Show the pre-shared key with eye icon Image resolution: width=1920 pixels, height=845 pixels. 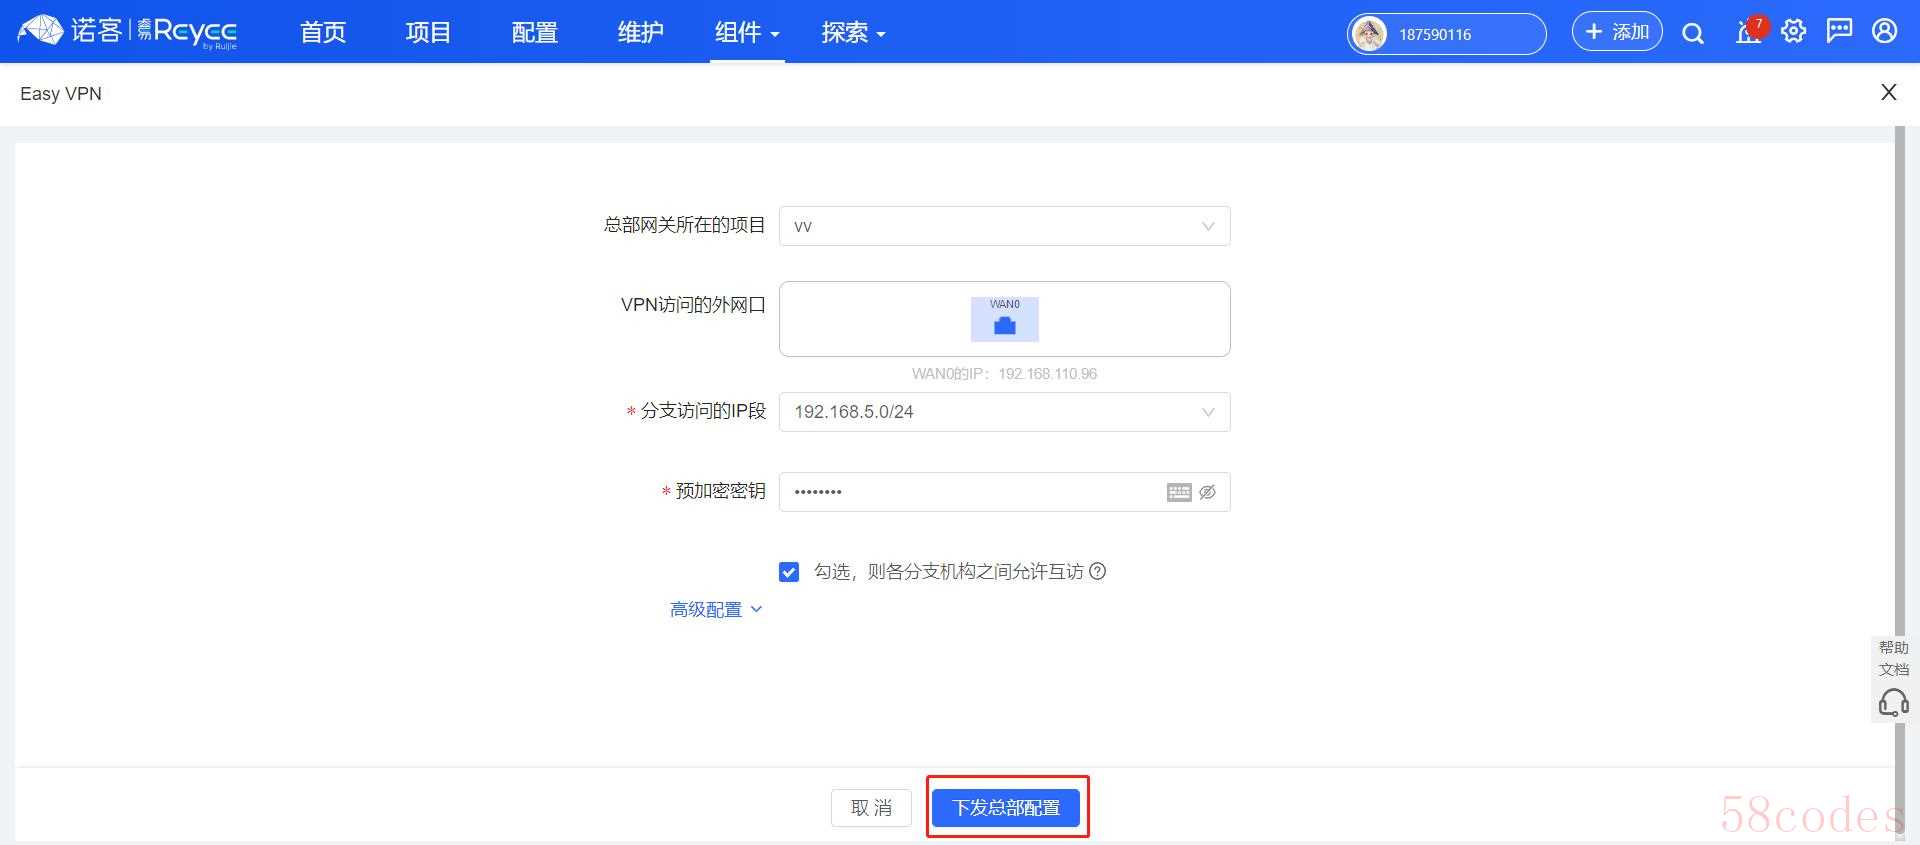[1207, 492]
